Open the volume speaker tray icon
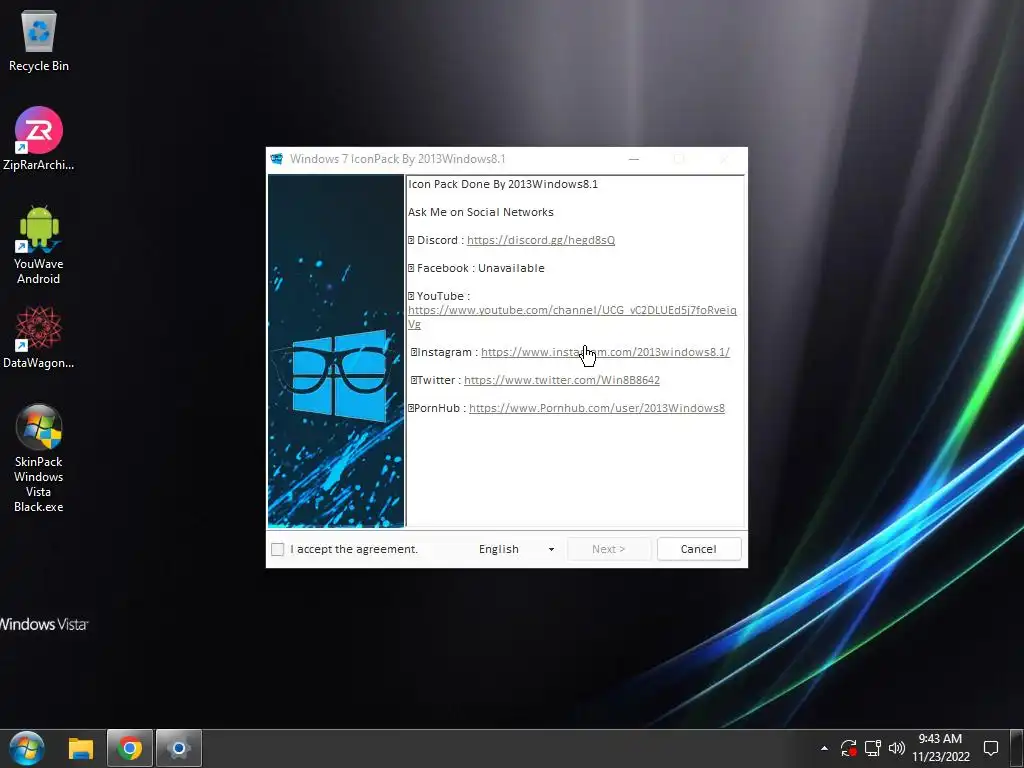This screenshot has width=1024, height=768. [x=897, y=748]
